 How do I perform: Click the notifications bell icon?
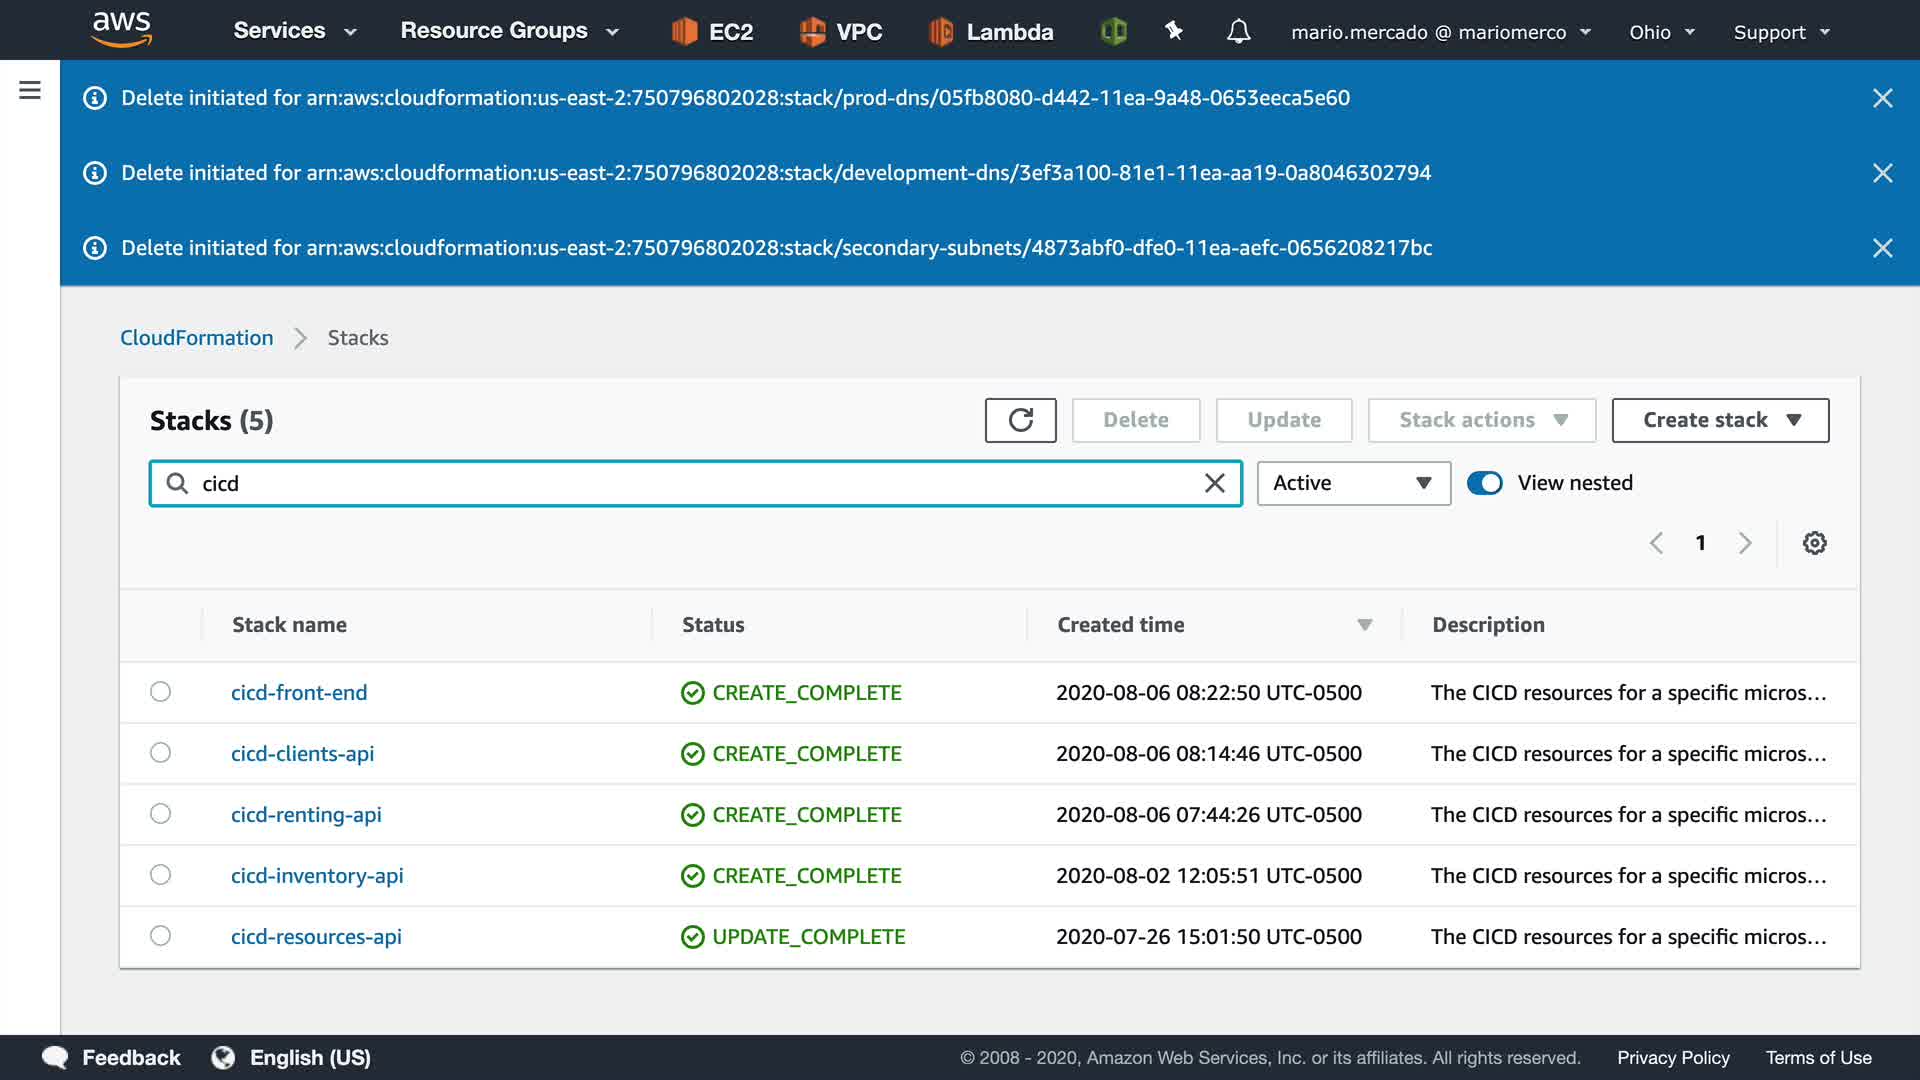1238,32
